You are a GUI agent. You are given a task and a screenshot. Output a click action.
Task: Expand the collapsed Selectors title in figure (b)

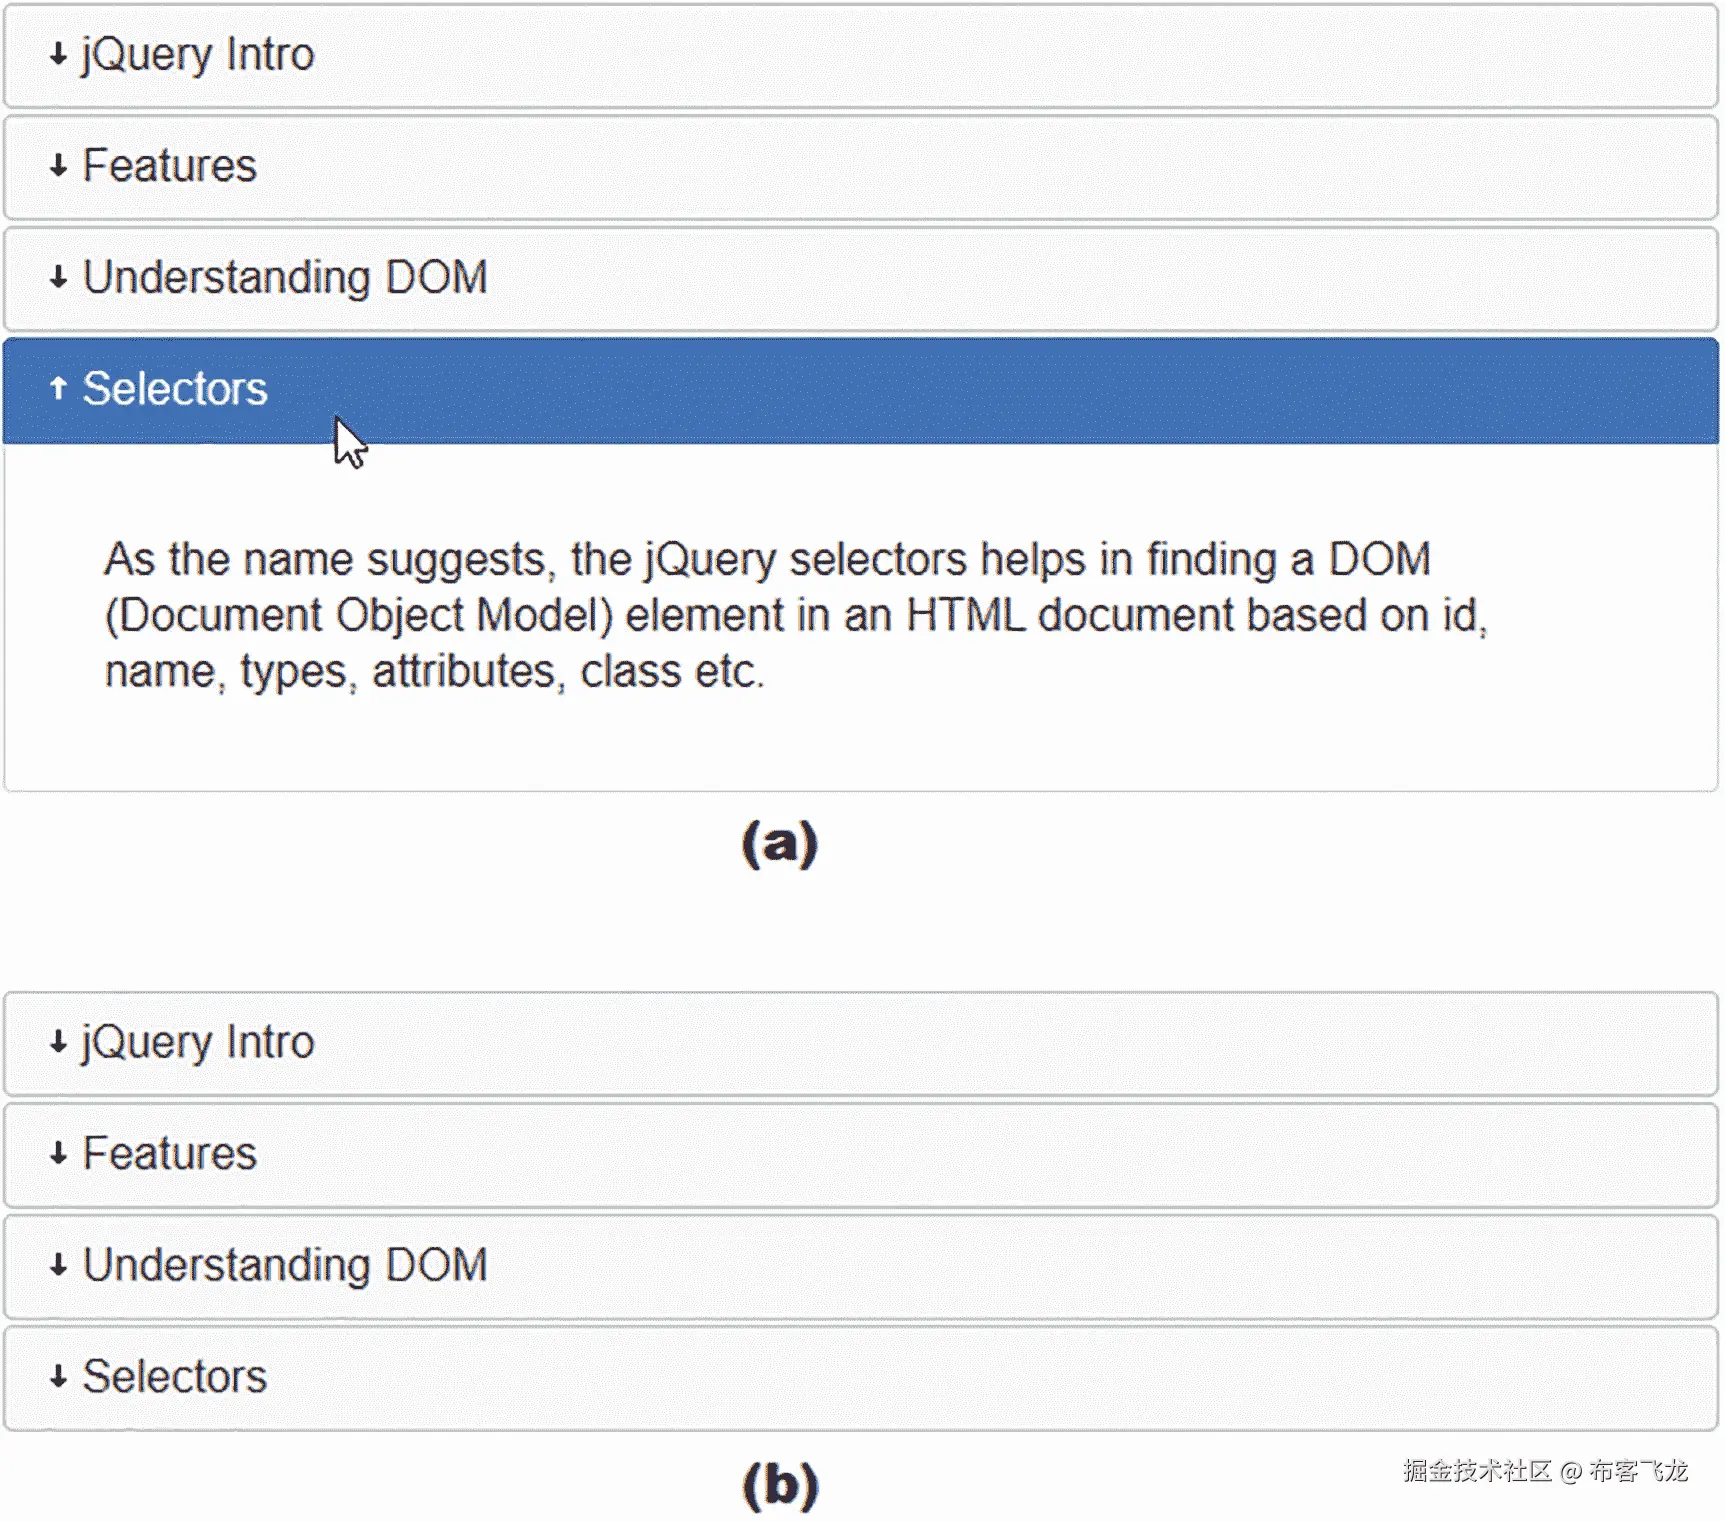tap(175, 1377)
